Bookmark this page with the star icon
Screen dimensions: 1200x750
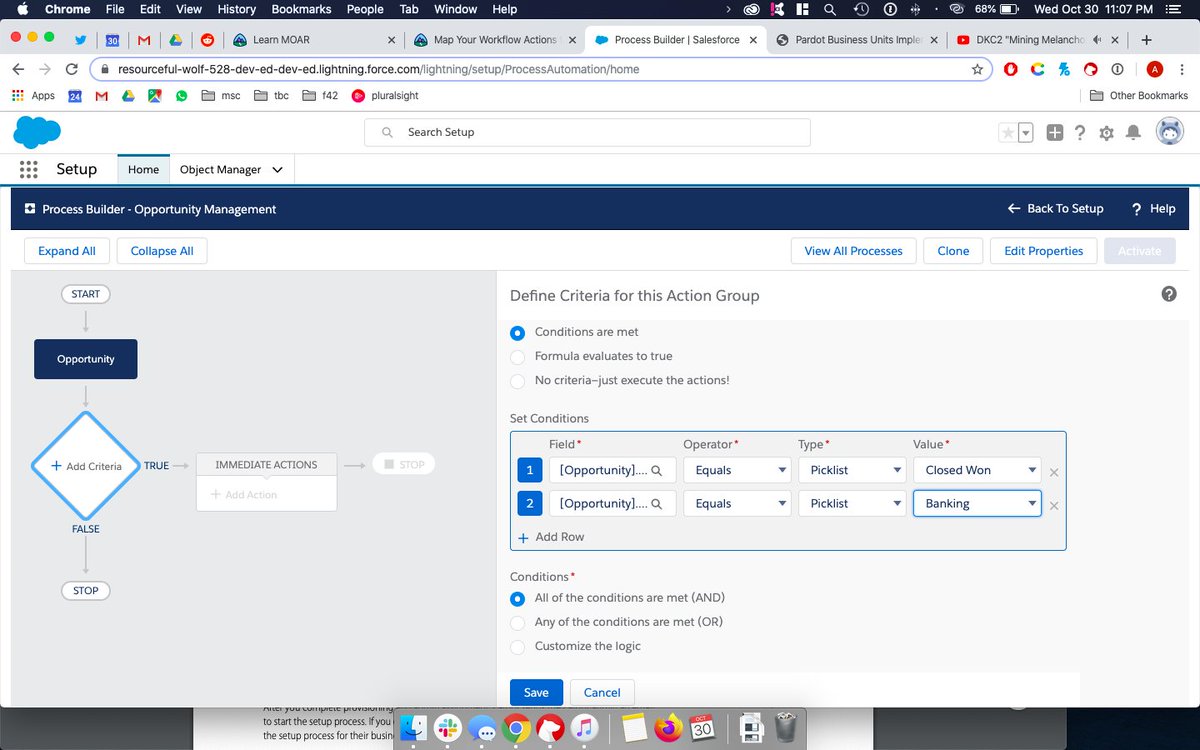pyautogui.click(x=977, y=69)
